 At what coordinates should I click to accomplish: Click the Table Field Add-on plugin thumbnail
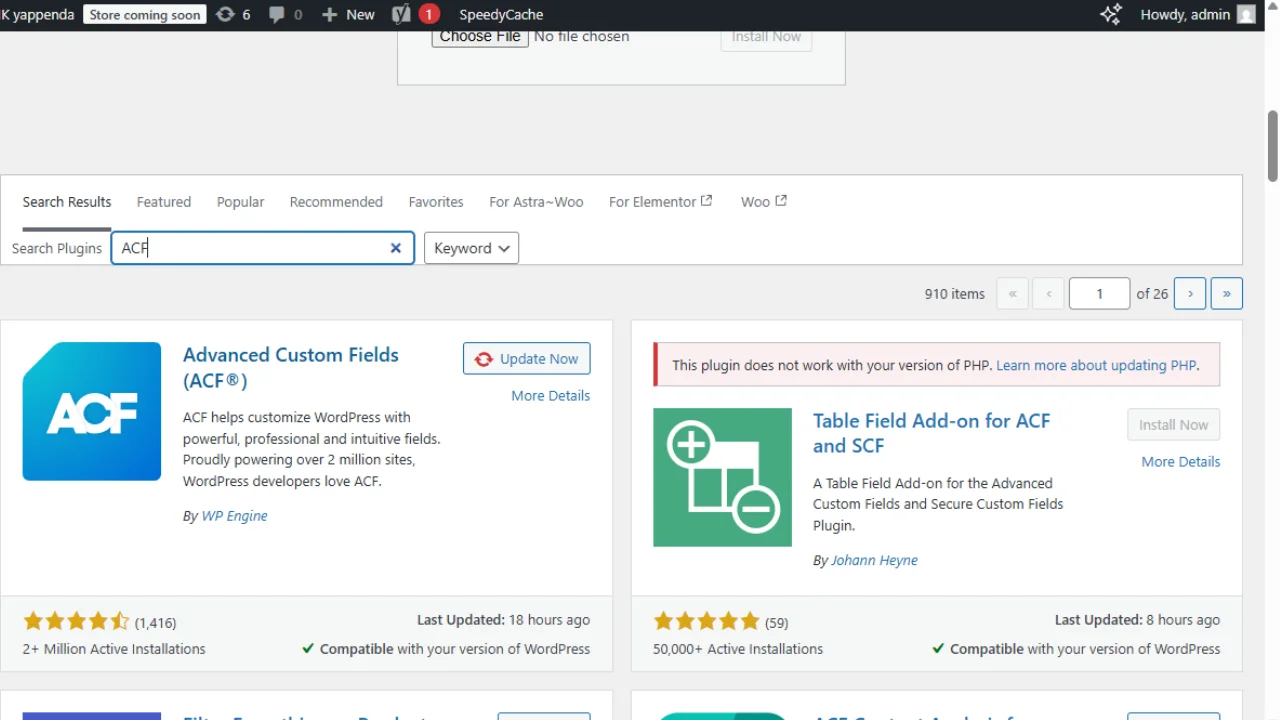(x=722, y=477)
